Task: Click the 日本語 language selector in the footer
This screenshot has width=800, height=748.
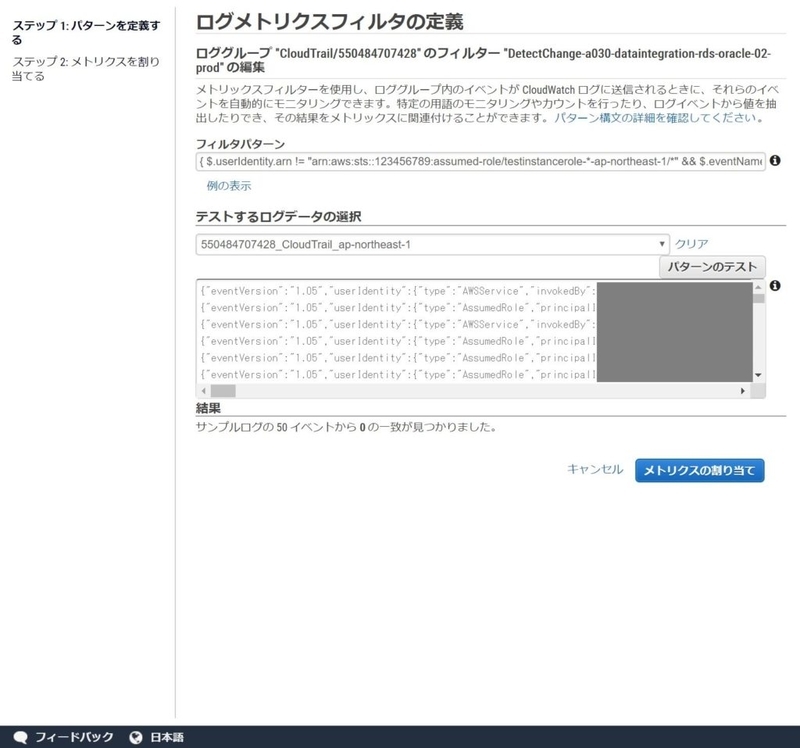Action: point(167,737)
